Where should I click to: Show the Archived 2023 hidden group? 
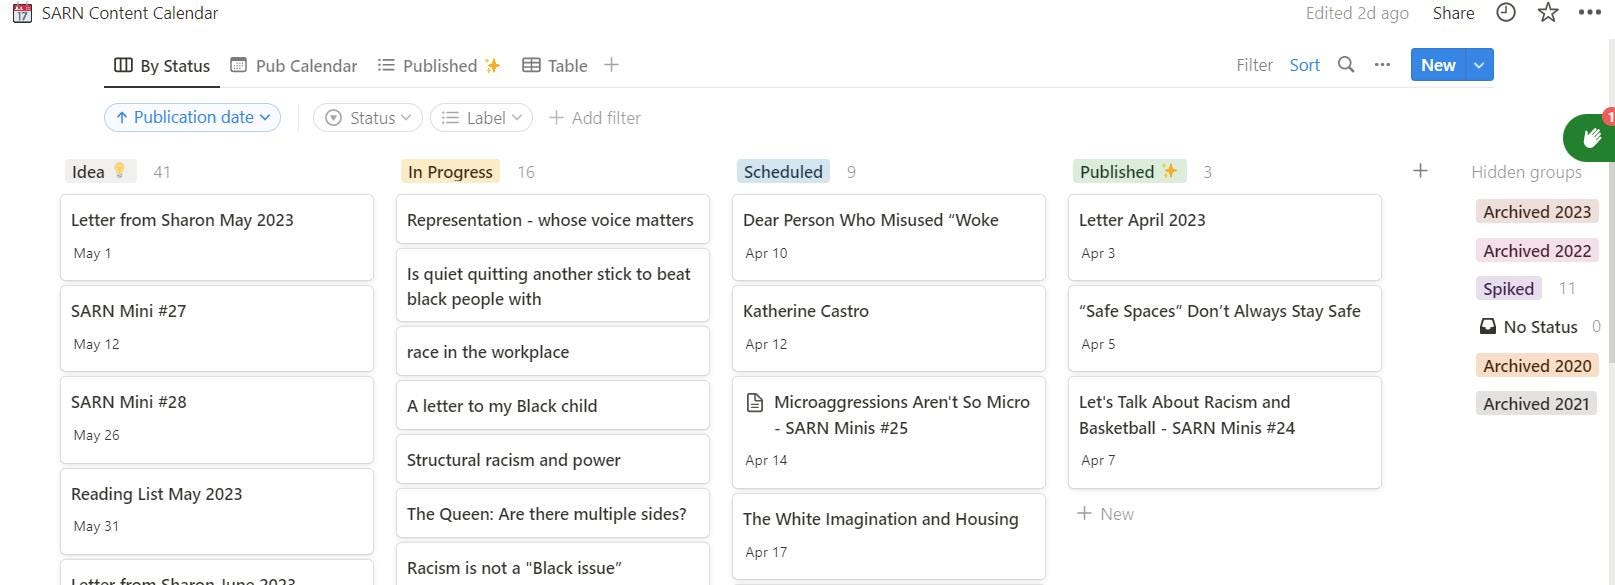[x=1536, y=212]
